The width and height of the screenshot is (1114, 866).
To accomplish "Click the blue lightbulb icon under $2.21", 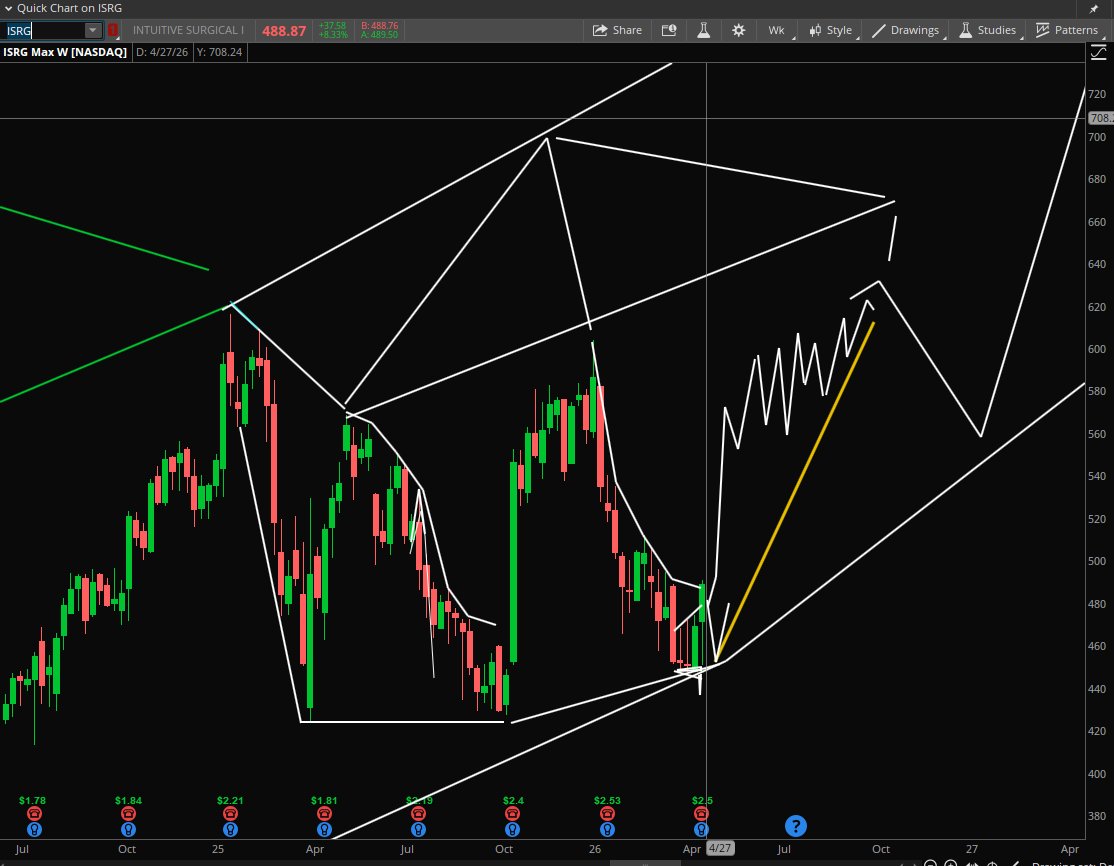I will pyautogui.click(x=230, y=829).
